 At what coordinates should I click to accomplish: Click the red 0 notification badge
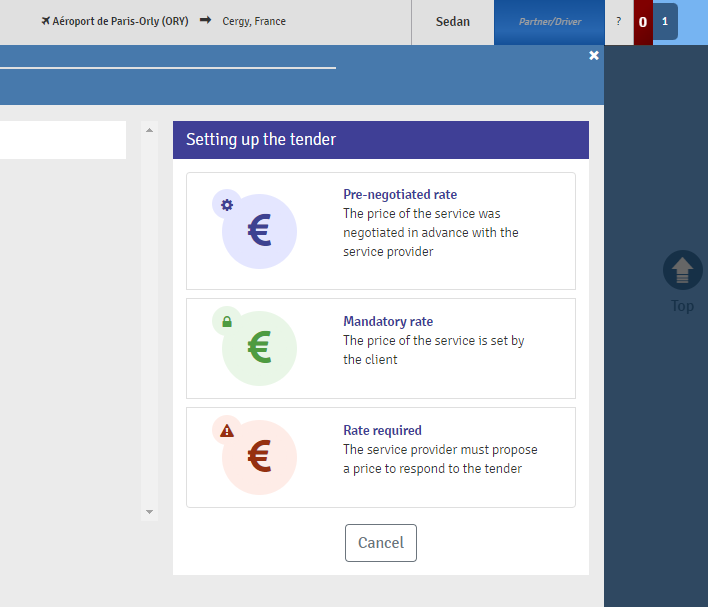click(643, 22)
